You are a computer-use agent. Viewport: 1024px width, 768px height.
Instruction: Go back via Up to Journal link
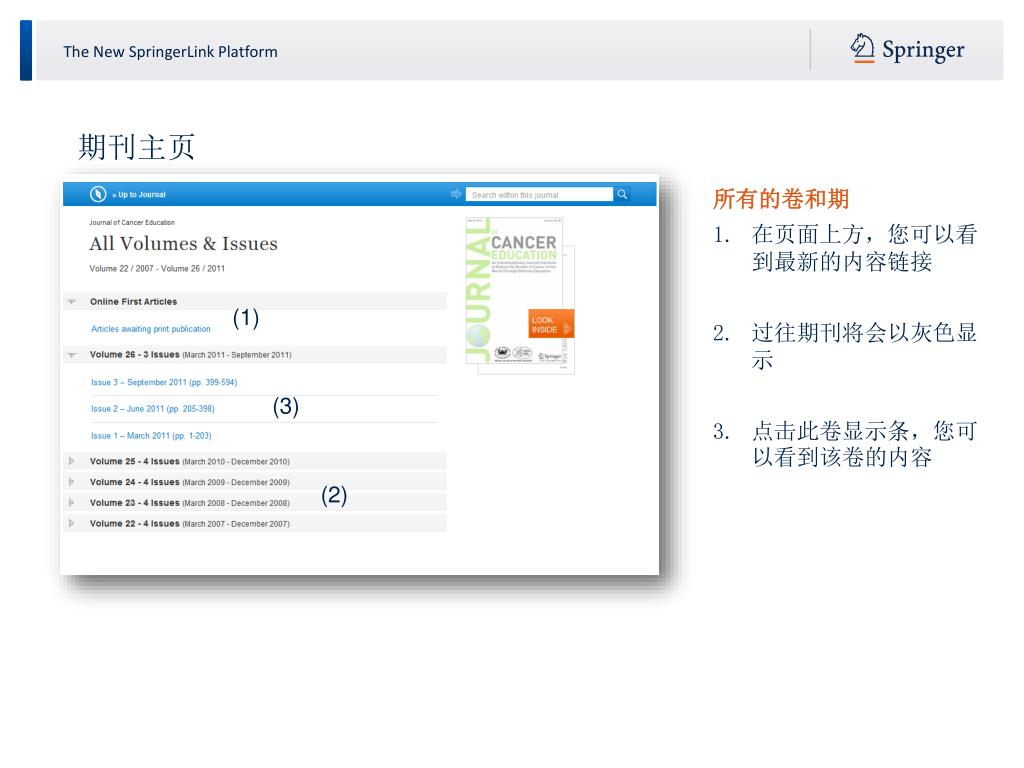[139, 195]
